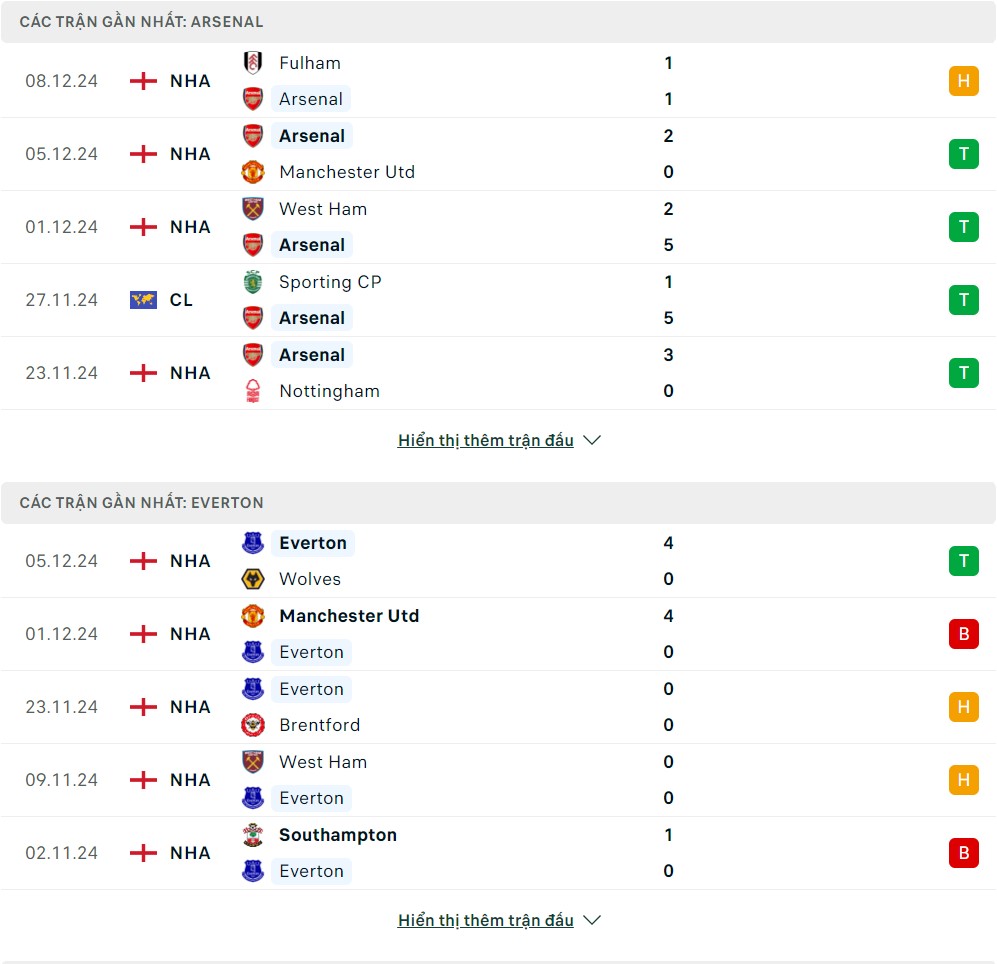This screenshot has height=964, width=997.
Task: Click the Champions League competition icon
Action: [x=144, y=300]
